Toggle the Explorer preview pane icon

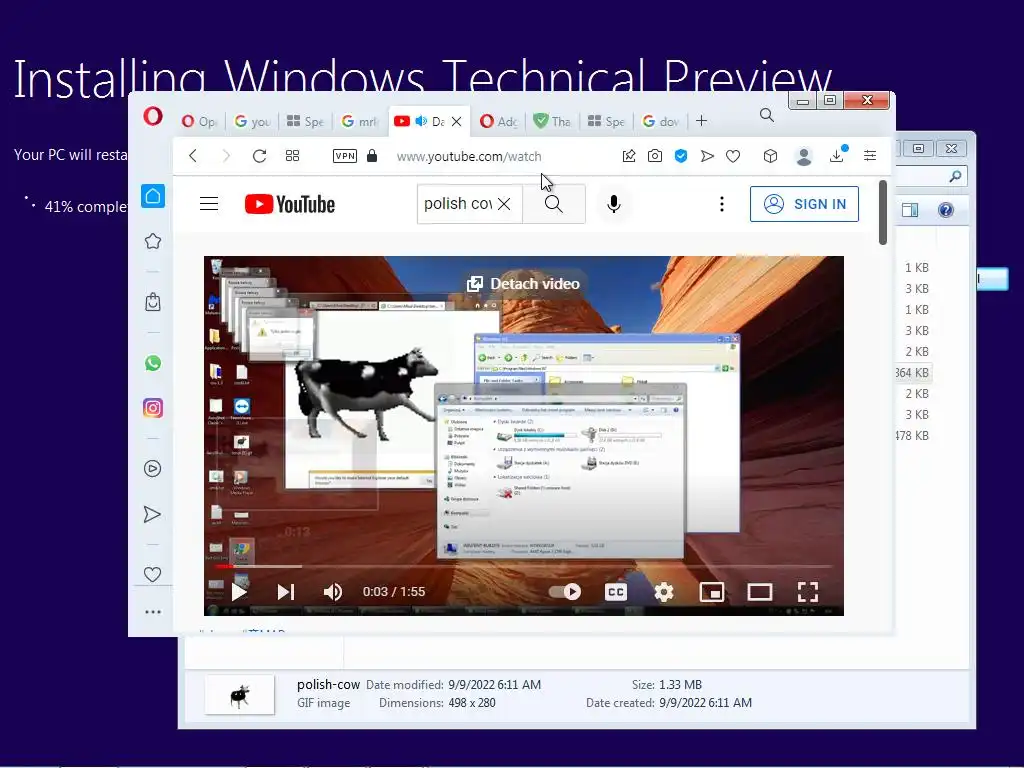coord(910,210)
